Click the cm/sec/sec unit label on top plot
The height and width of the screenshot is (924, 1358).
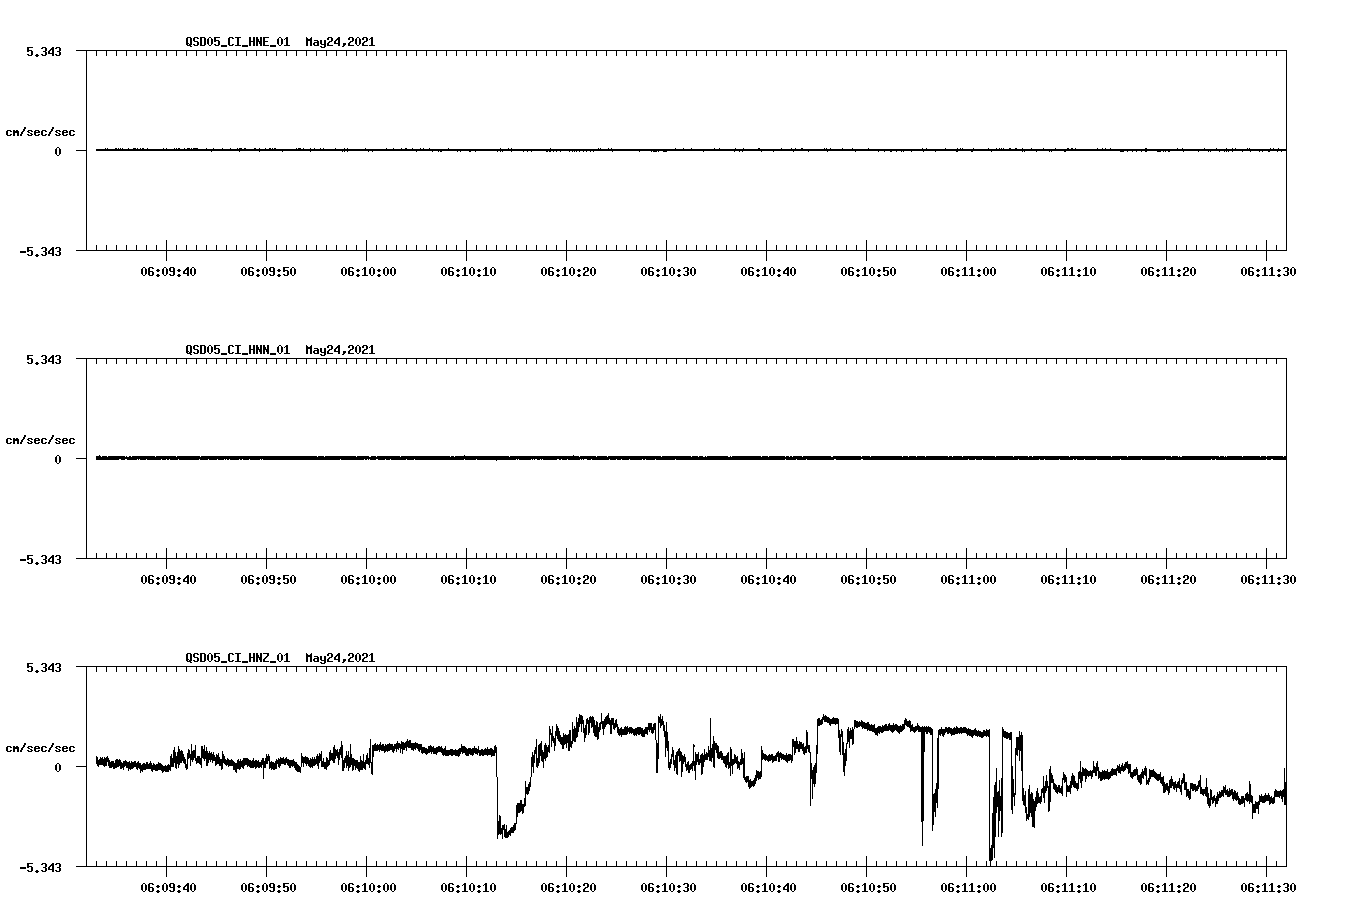click(x=40, y=131)
